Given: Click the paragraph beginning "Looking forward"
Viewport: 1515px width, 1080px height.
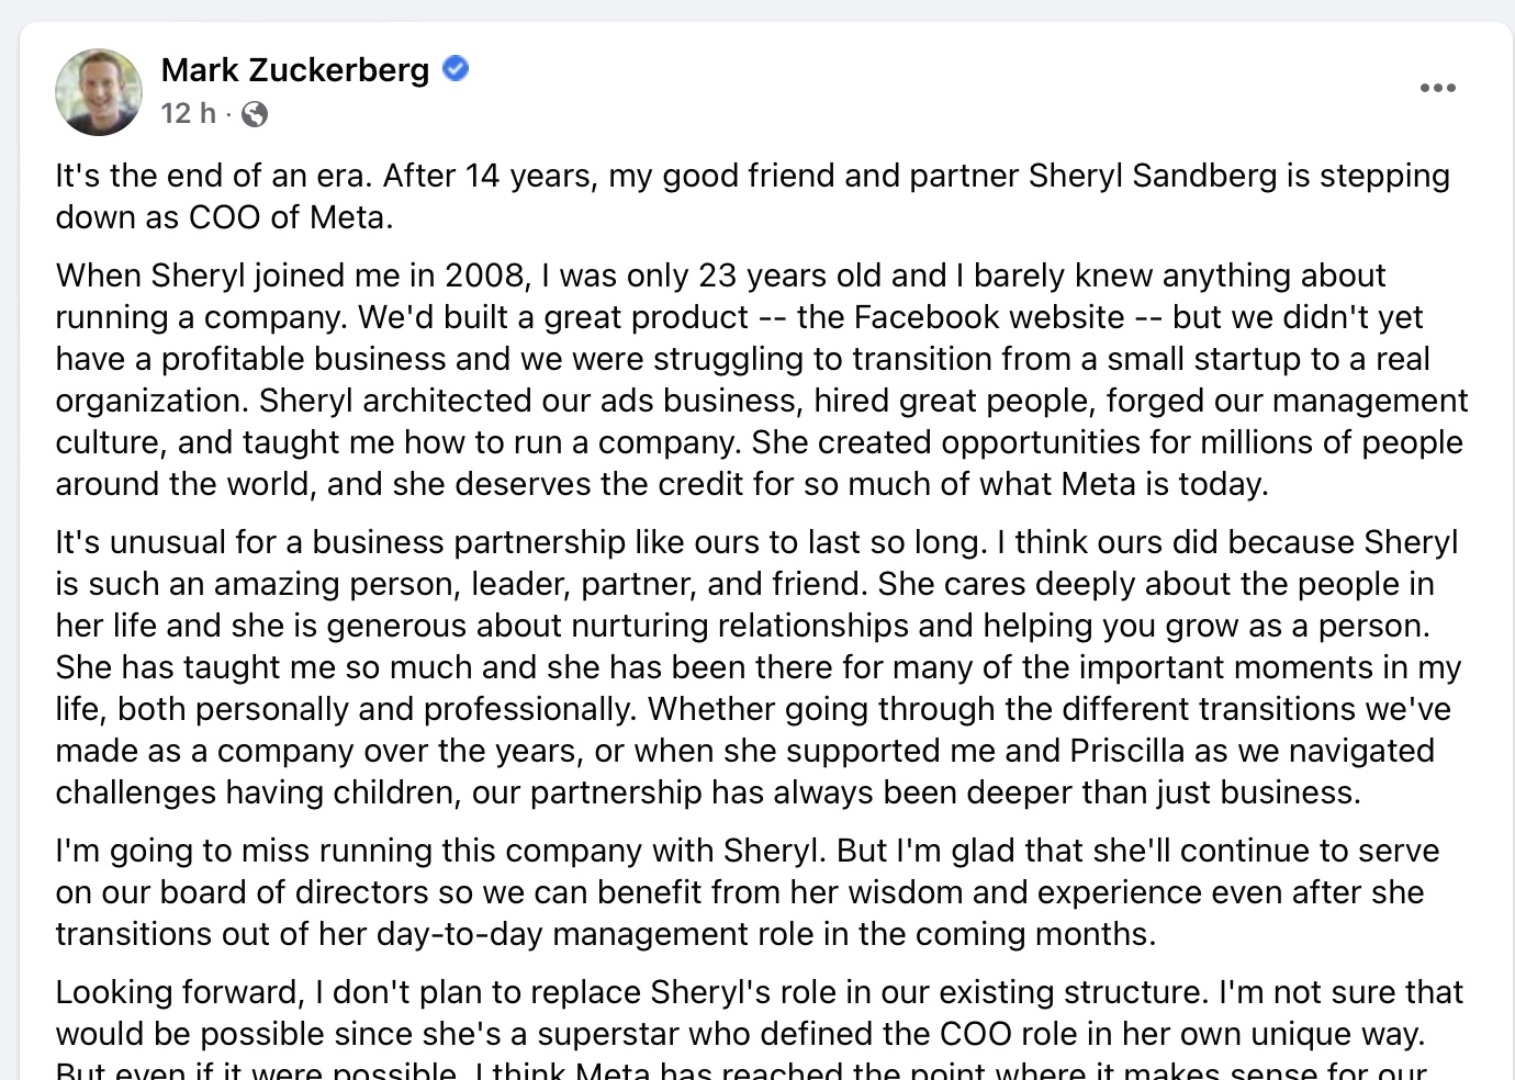Looking at the screenshot, I should pos(759,1029).
